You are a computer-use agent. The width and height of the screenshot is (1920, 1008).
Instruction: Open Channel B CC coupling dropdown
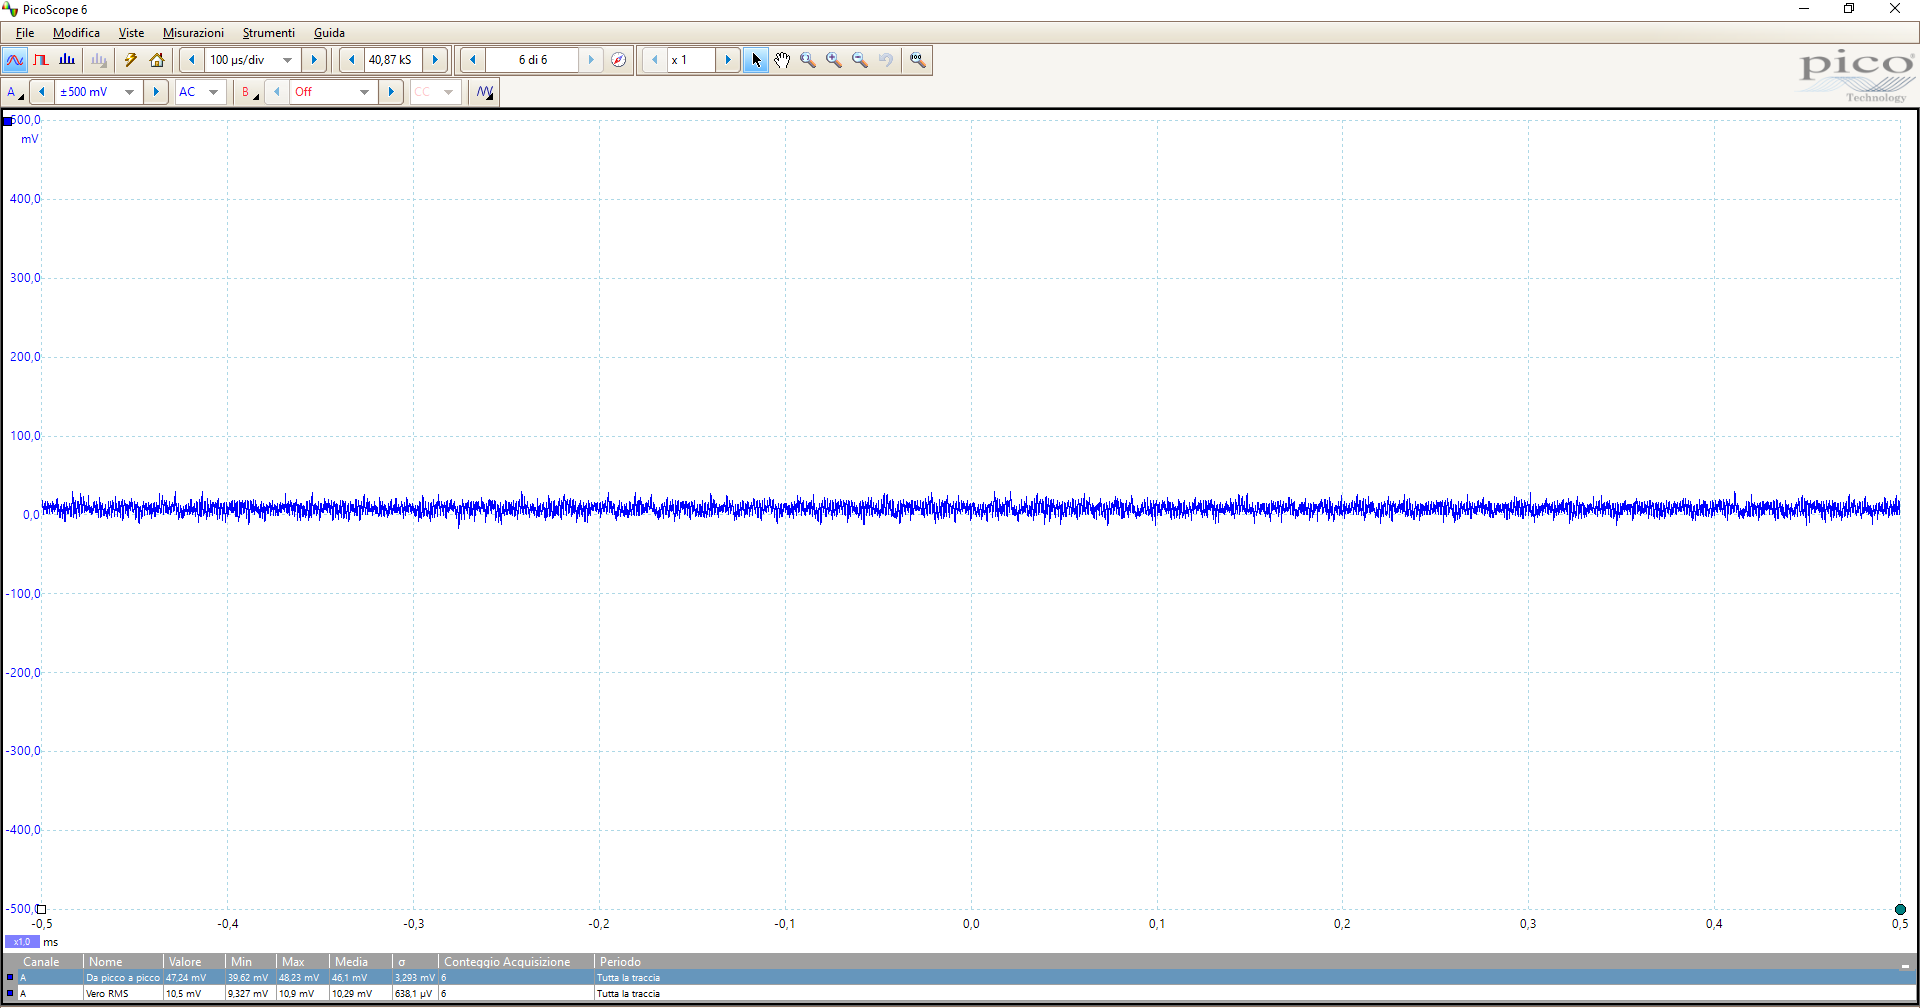click(448, 92)
